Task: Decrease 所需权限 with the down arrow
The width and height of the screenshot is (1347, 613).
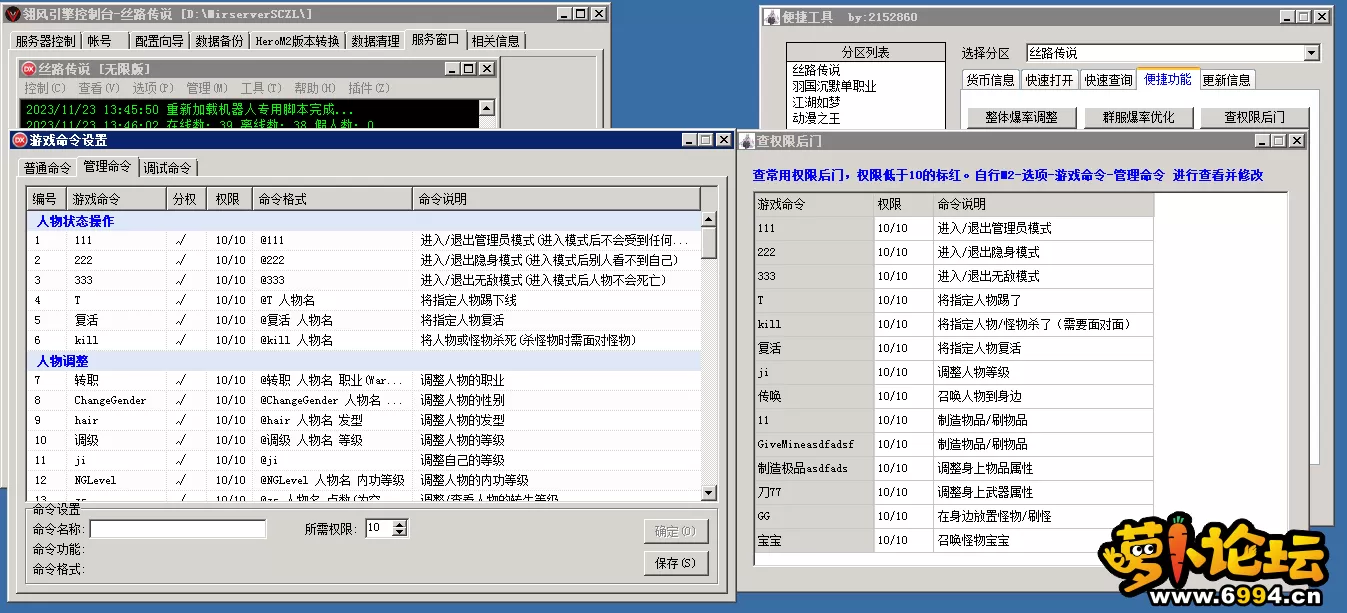Action: tap(400, 532)
